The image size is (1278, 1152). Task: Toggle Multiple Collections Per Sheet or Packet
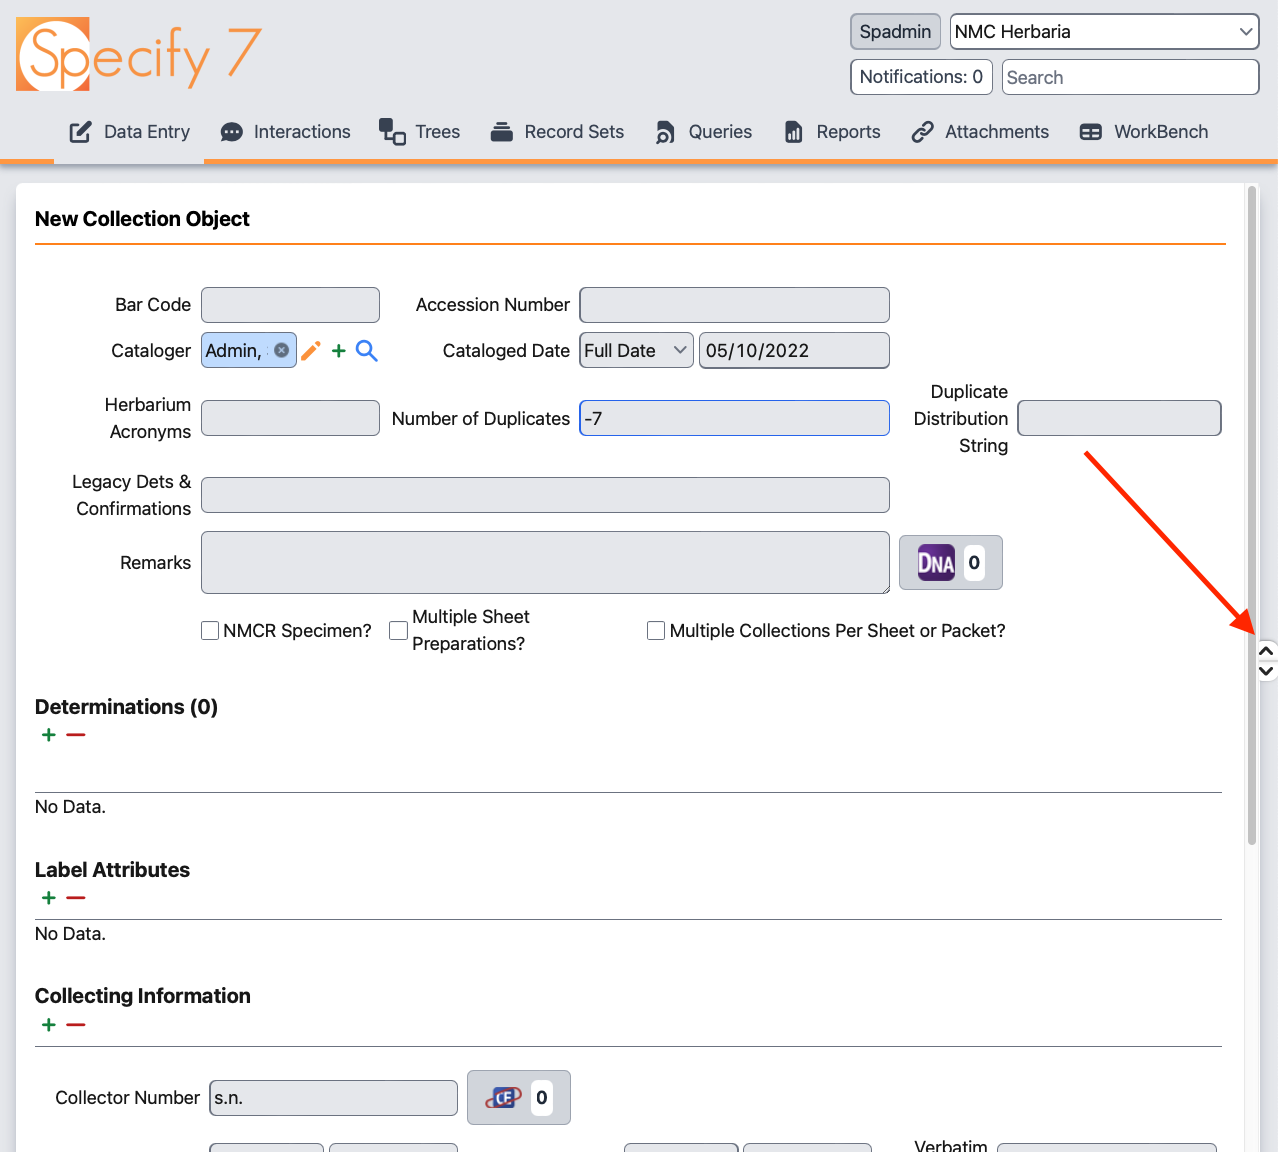click(656, 630)
